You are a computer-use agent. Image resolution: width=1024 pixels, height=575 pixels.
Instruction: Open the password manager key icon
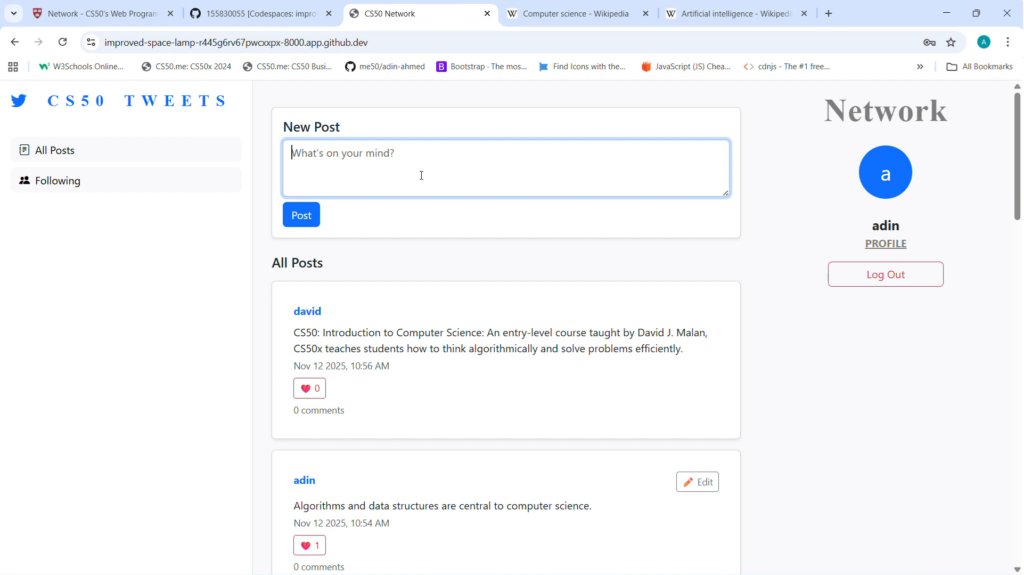click(x=929, y=42)
